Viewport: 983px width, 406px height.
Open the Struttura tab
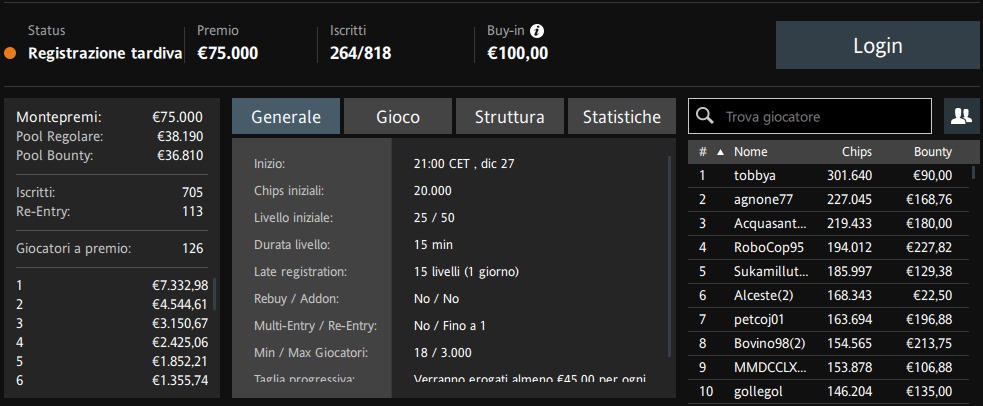pyautogui.click(x=510, y=117)
